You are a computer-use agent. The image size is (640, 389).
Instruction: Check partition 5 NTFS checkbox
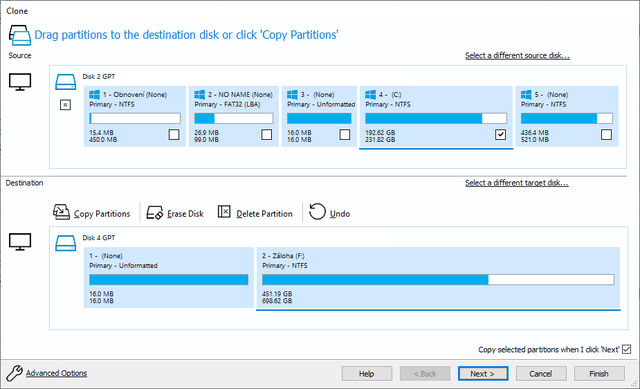coord(607,134)
